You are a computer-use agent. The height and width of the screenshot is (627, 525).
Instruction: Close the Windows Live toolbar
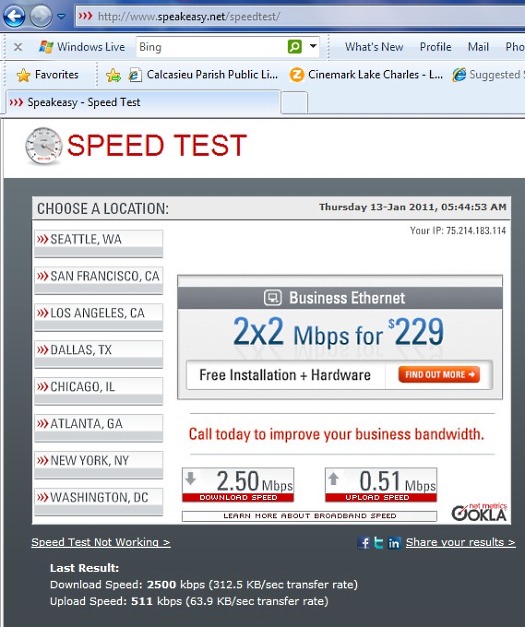click(x=18, y=47)
